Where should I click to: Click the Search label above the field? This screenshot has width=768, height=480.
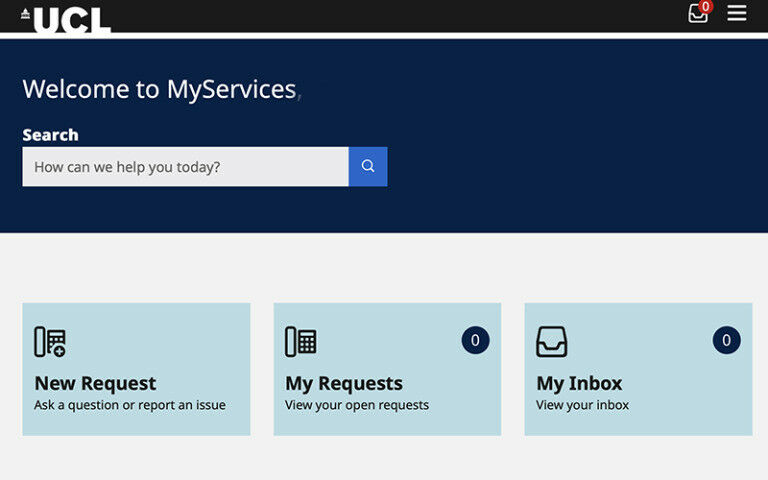pyautogui.click(x=50, y=135)
